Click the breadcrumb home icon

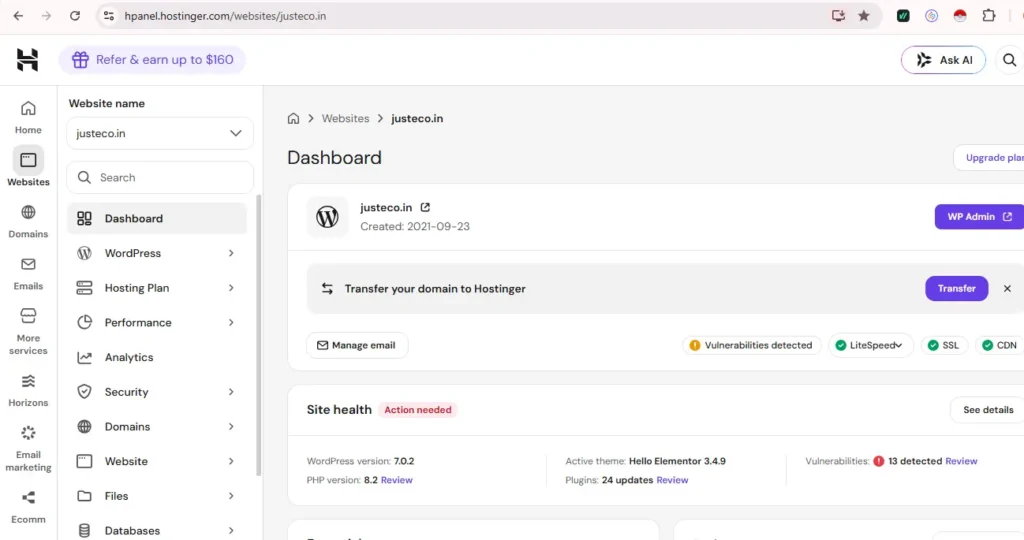[x=293, y=118]
